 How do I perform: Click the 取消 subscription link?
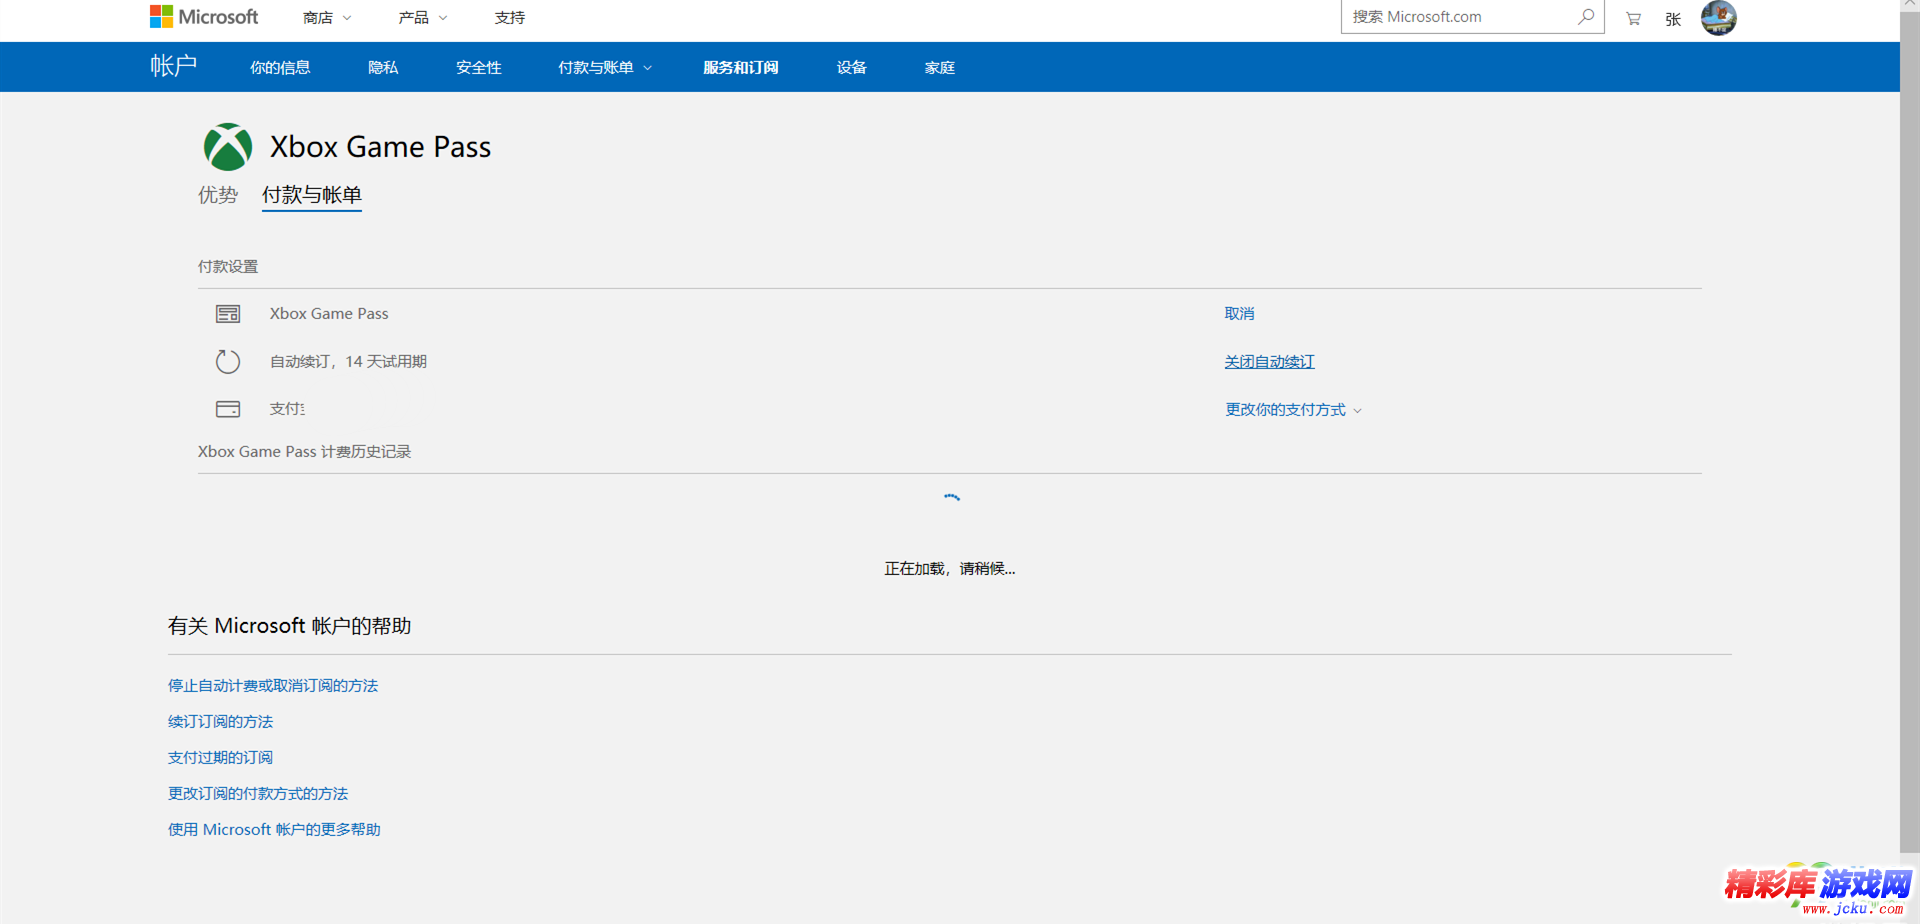(x=1239, y=314)
